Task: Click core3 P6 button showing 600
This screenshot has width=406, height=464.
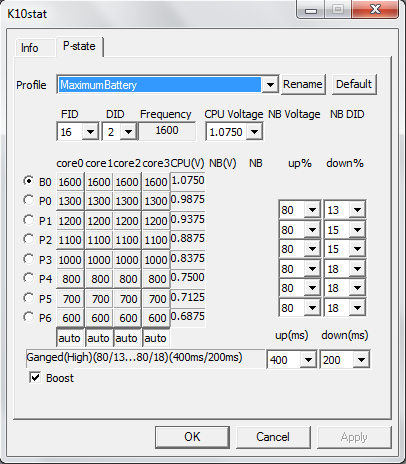Action: coord(156,318)
